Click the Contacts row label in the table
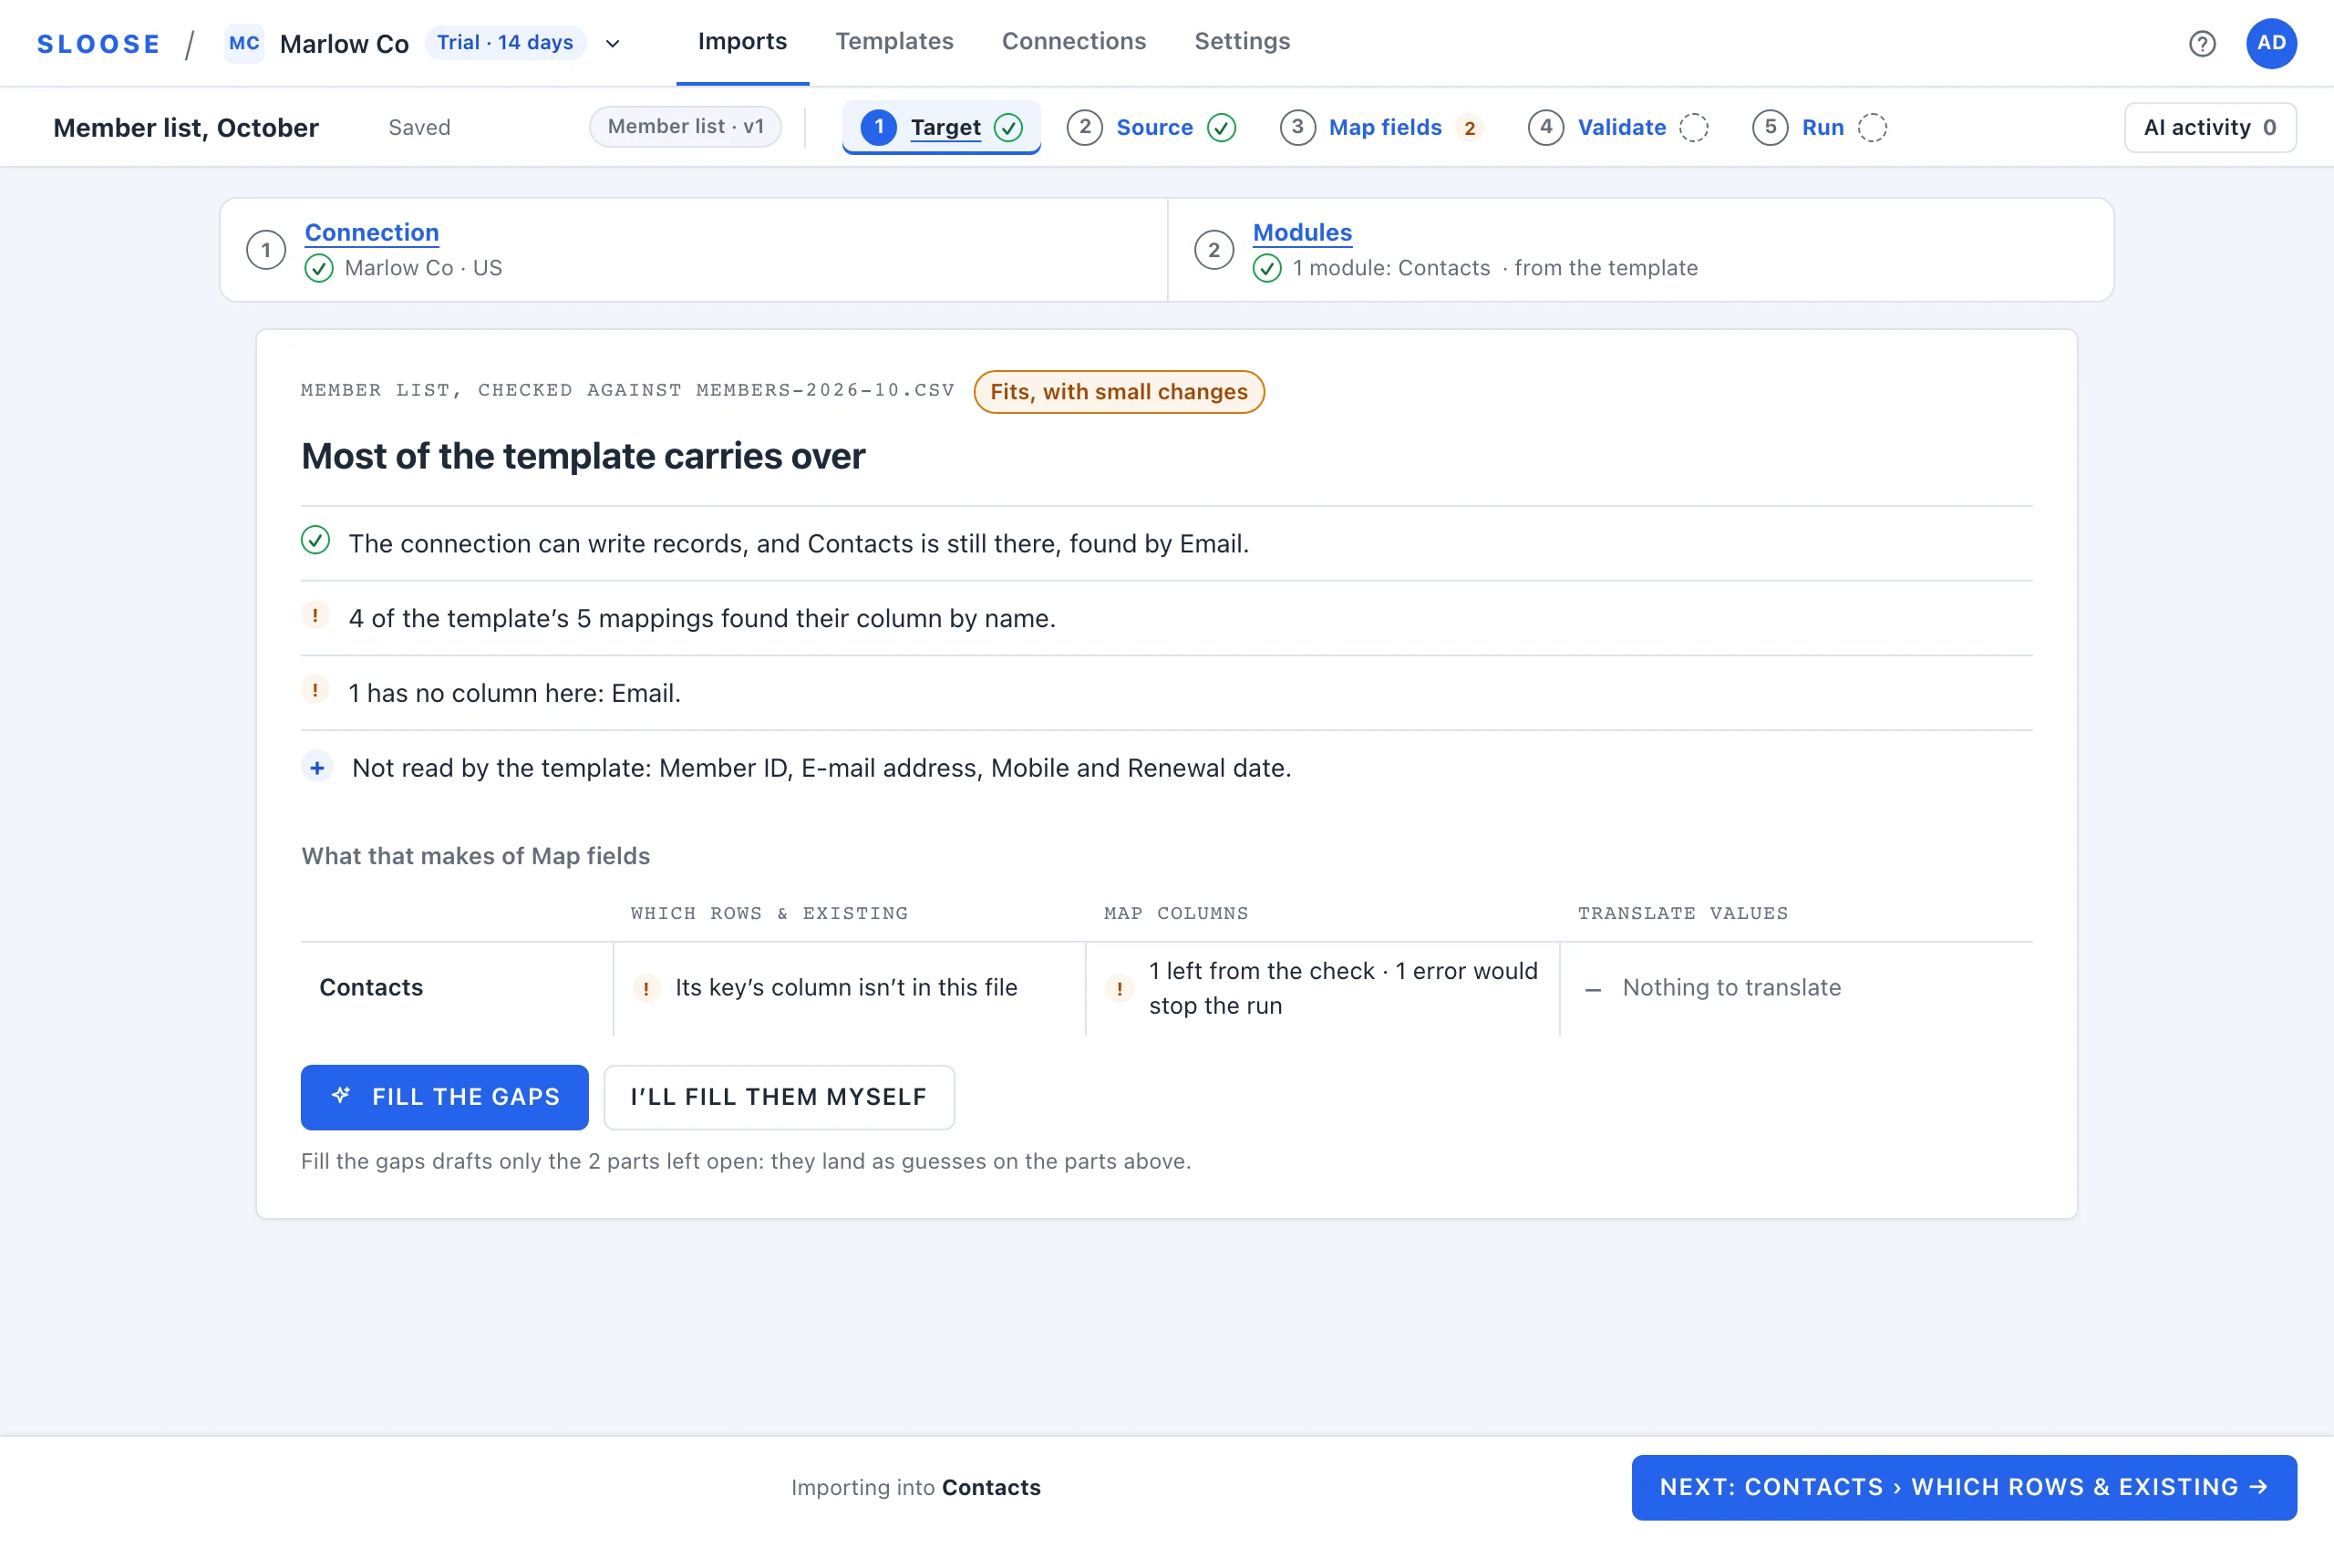The height and width of the screenshot is (1568, 2334). pyautogui.click(x=371, y=987)
